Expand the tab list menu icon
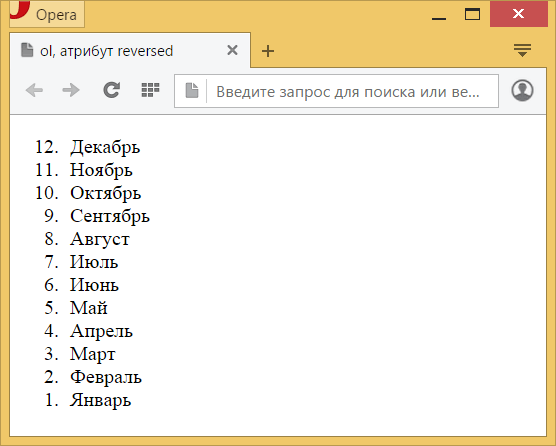556x446 pixels. pyautogui.click(x=522, y=50)
